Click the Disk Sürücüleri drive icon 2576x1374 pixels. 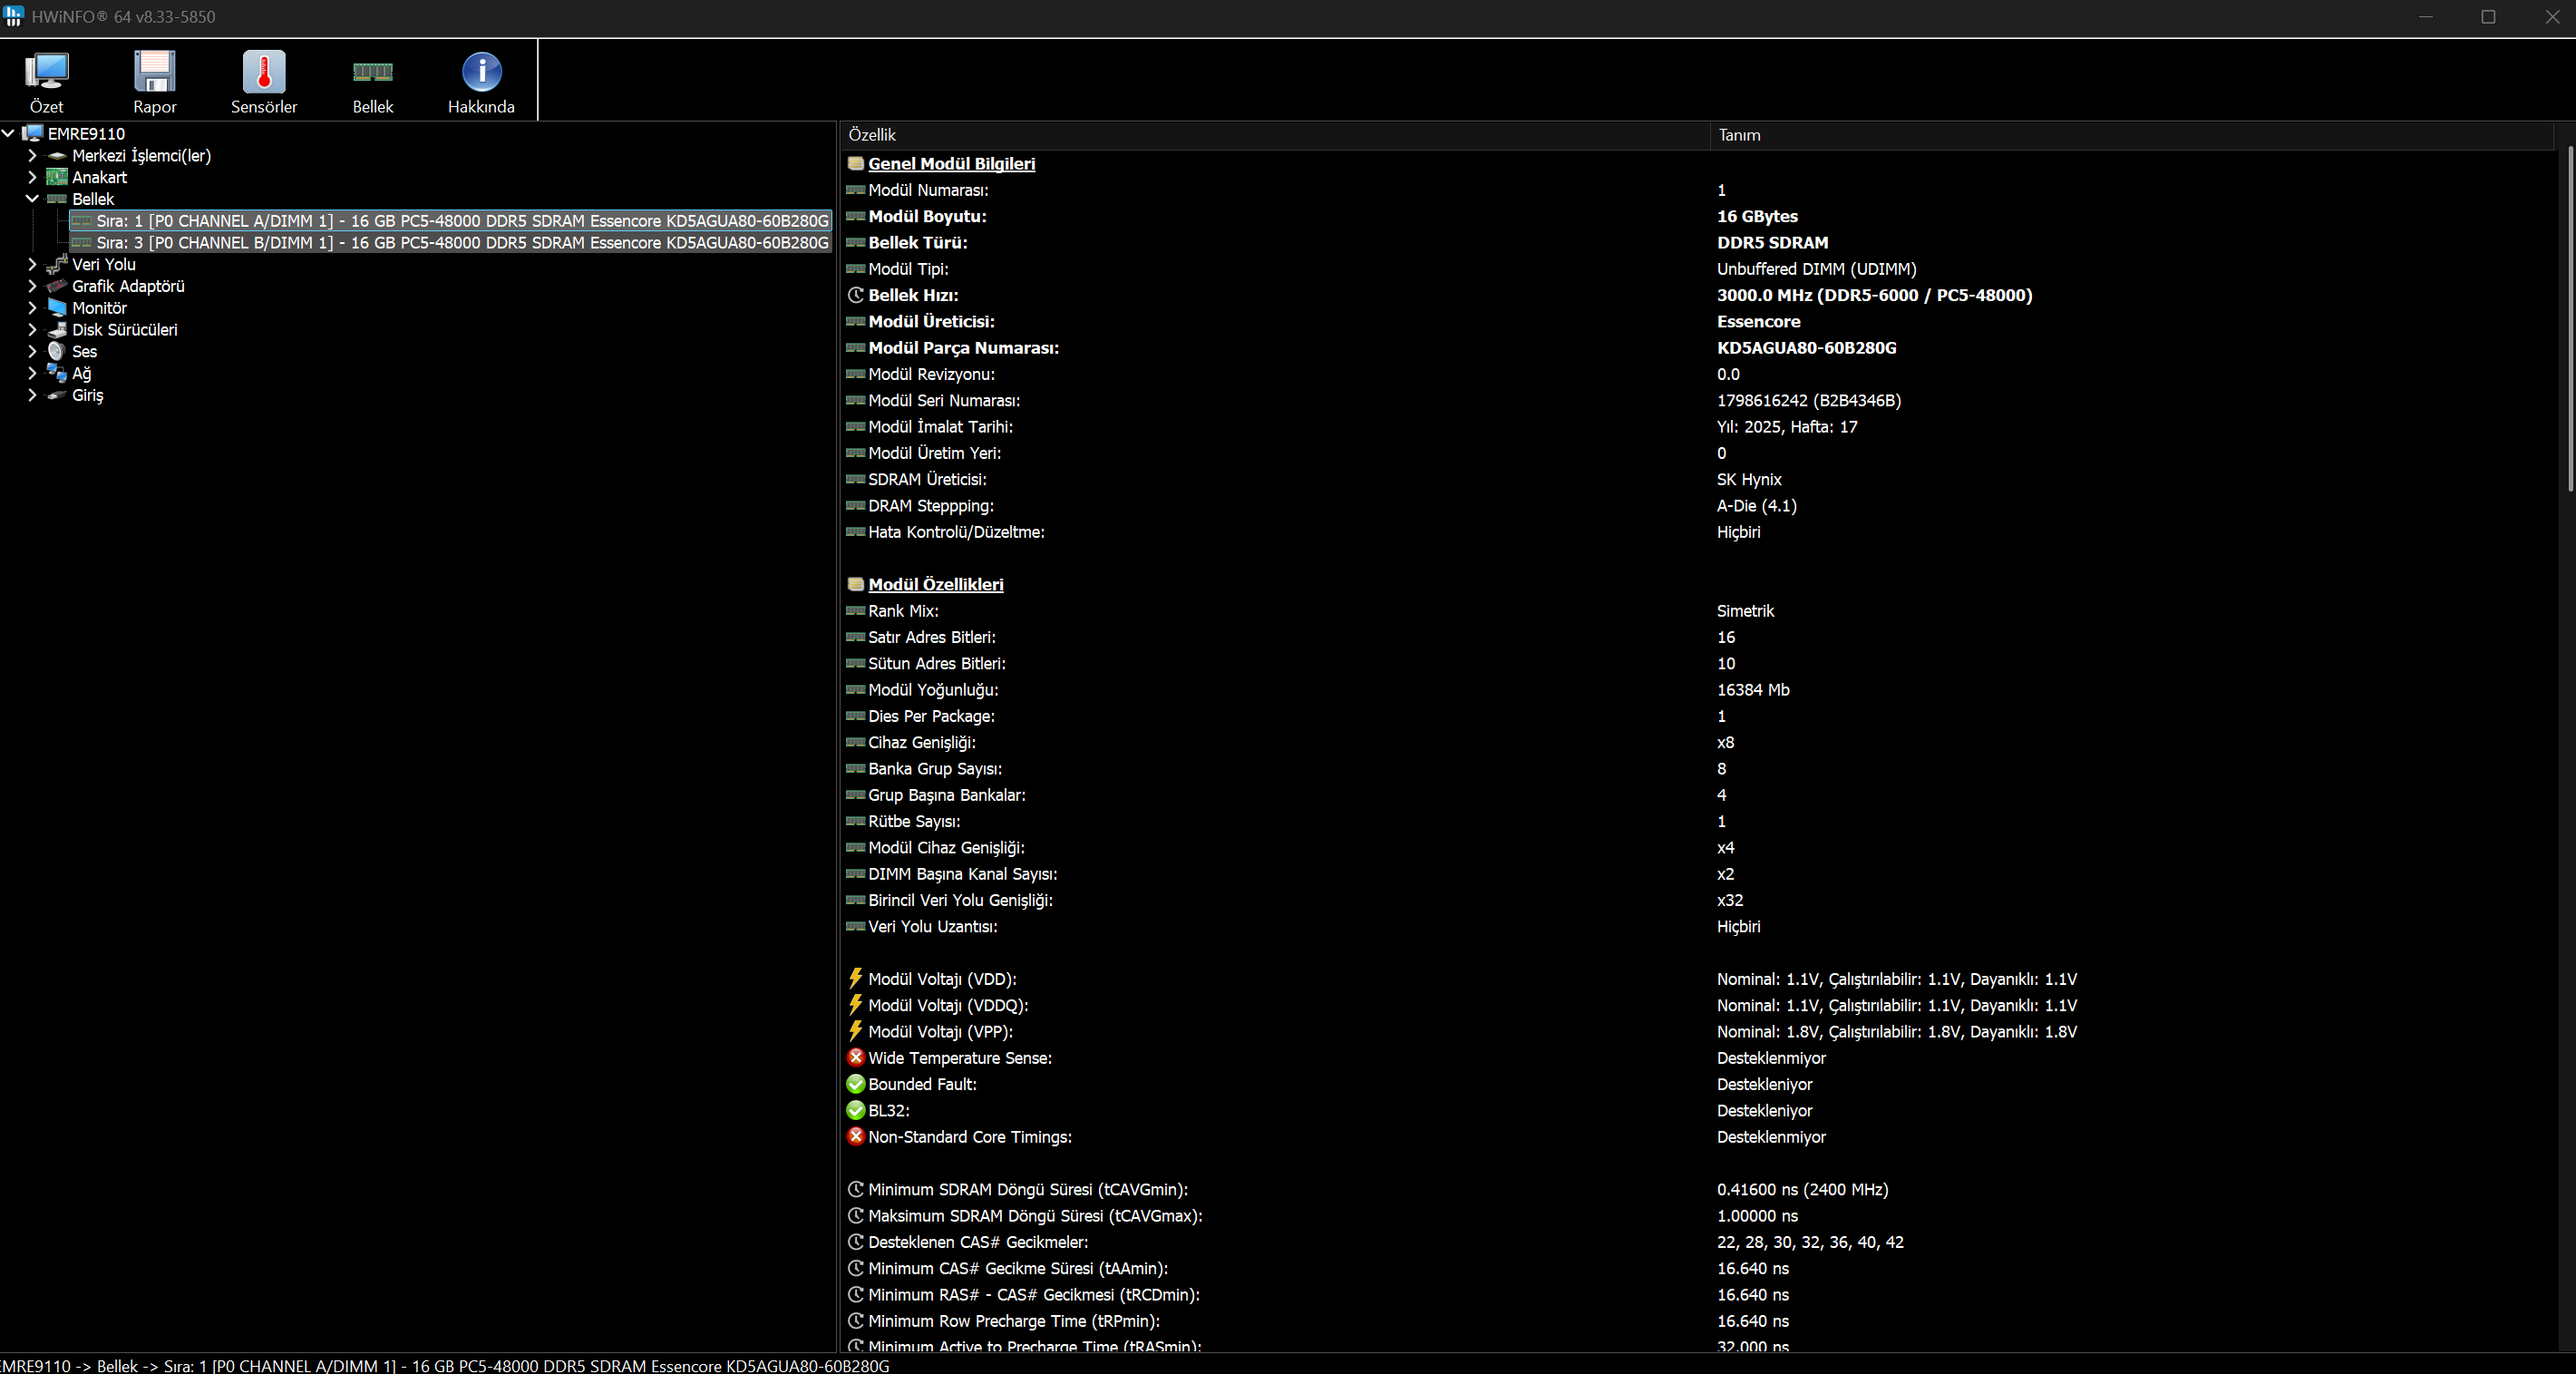(57, 330)
